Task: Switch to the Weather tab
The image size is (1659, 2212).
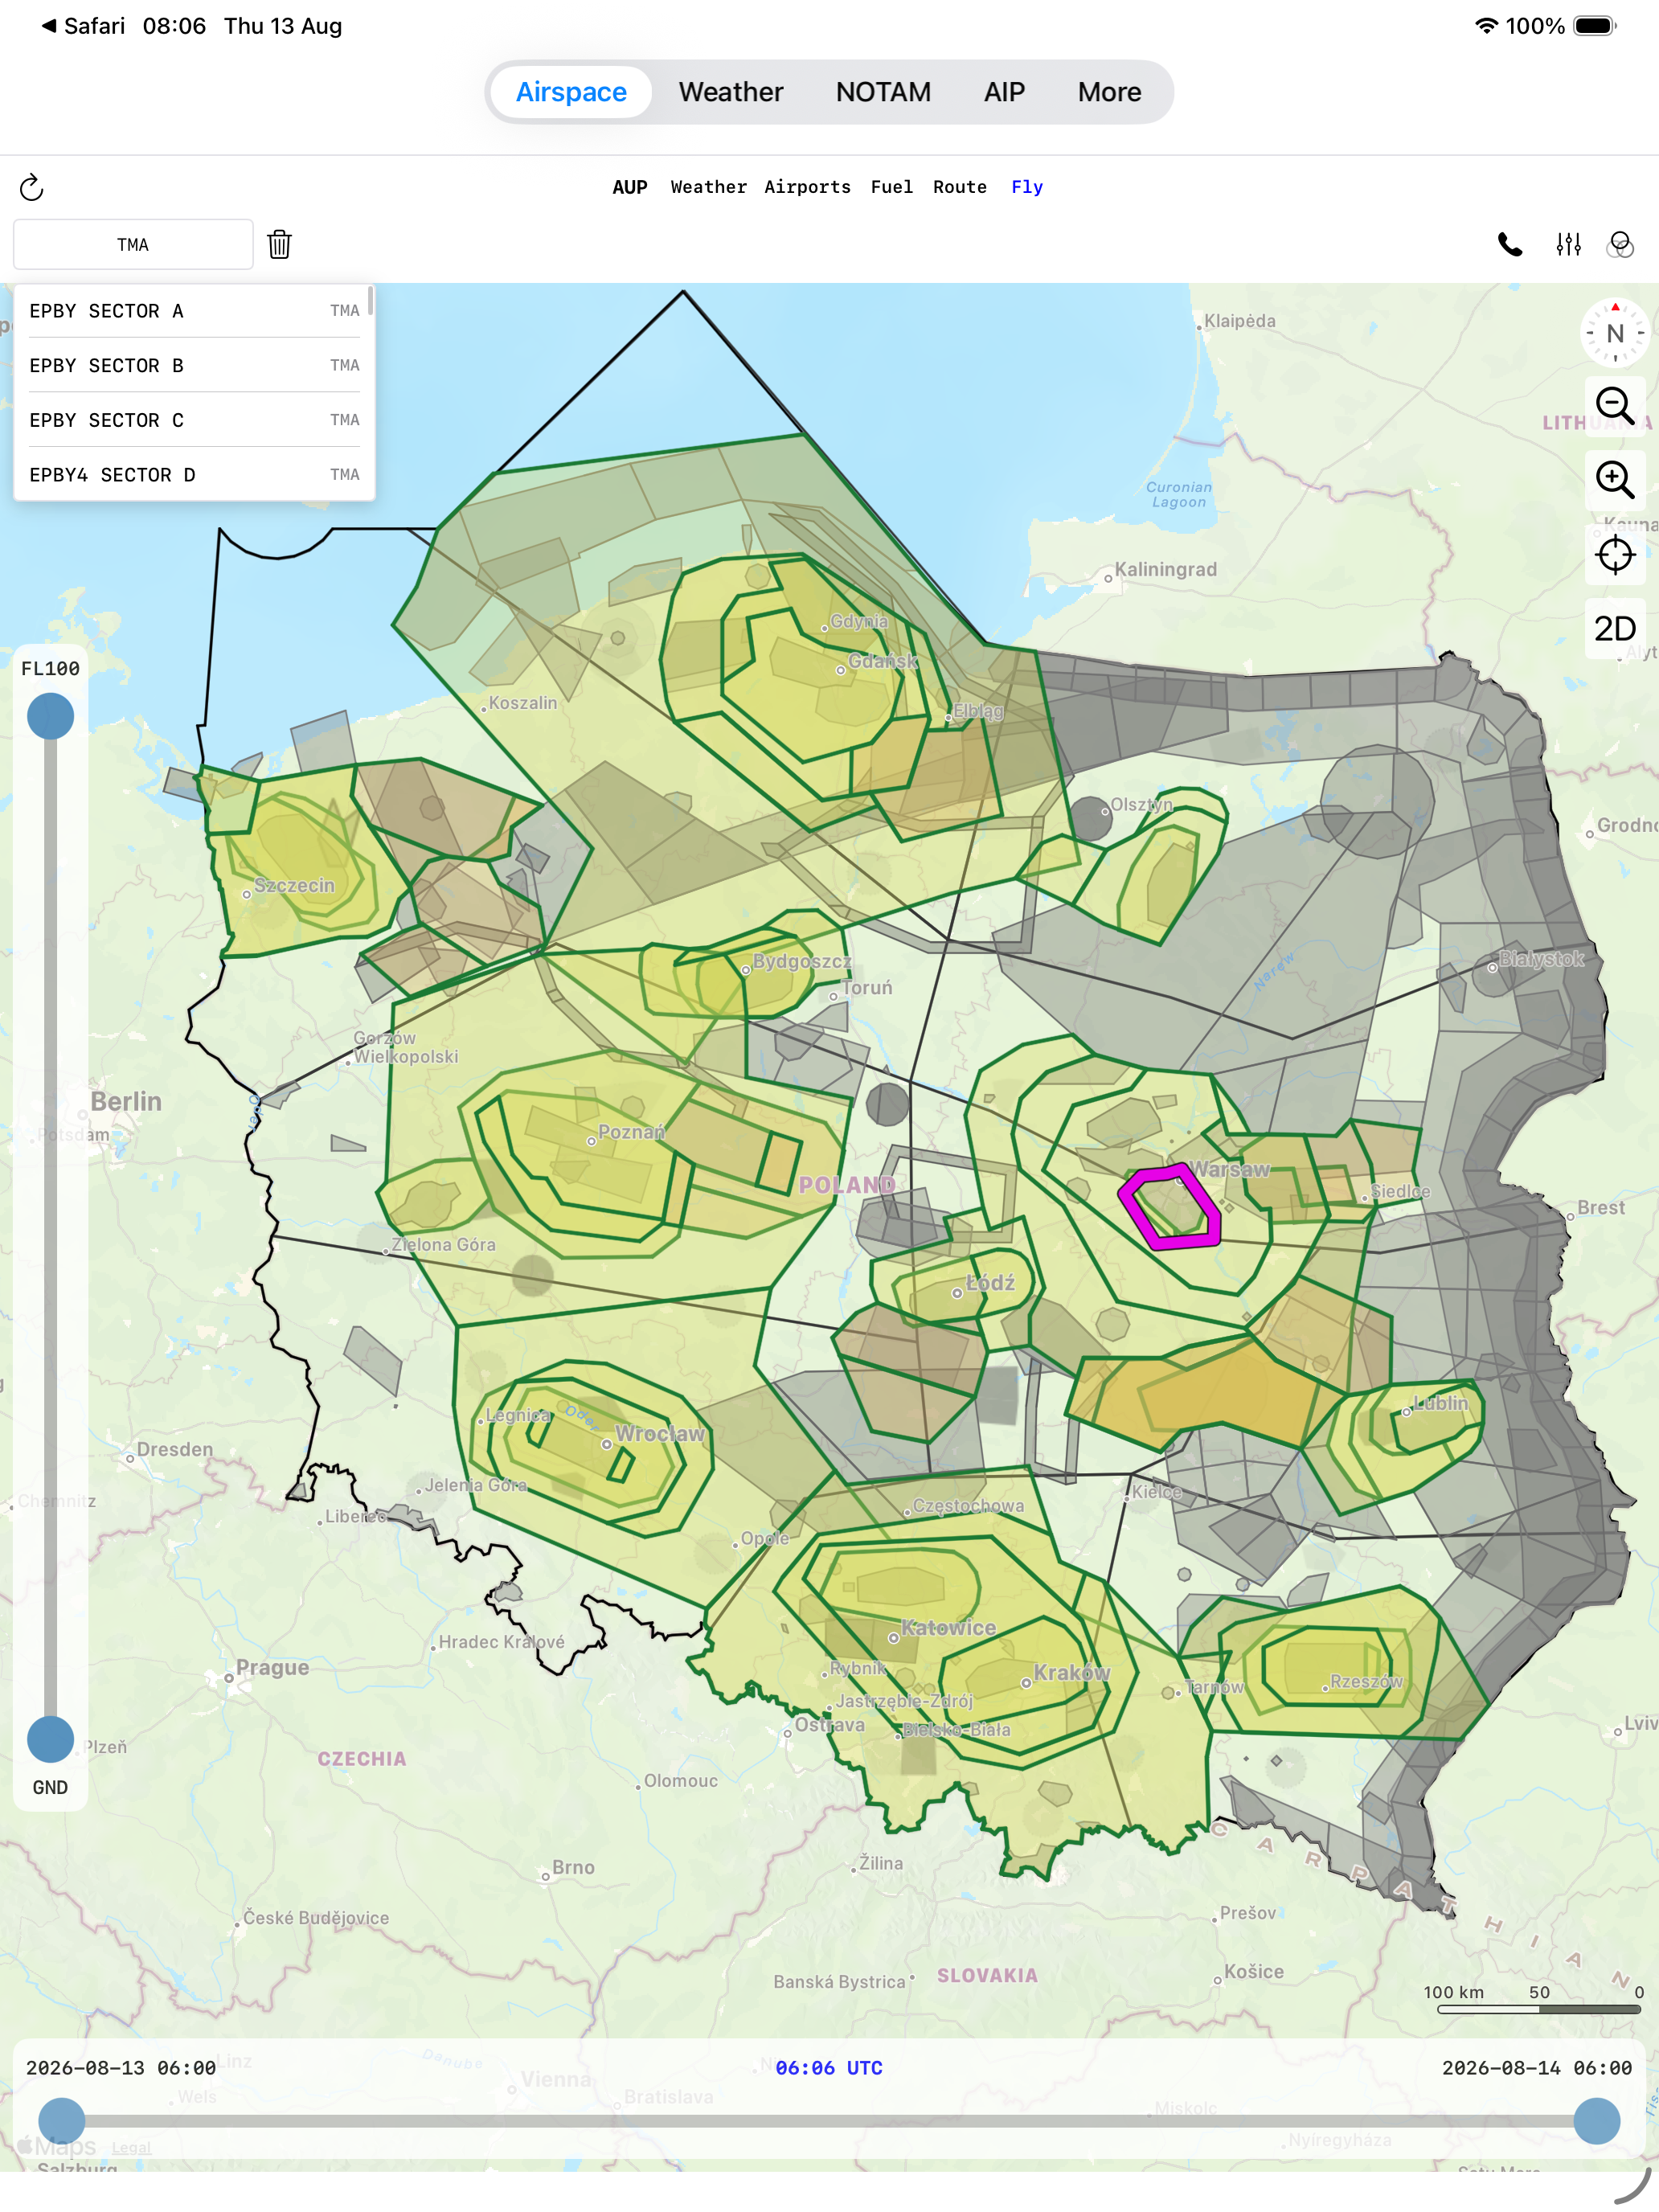Action: point(731,92)
